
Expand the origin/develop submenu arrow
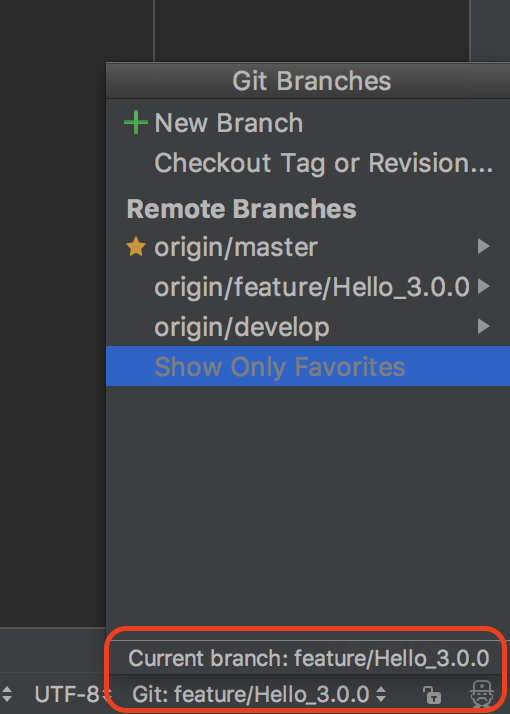(483, 326)
